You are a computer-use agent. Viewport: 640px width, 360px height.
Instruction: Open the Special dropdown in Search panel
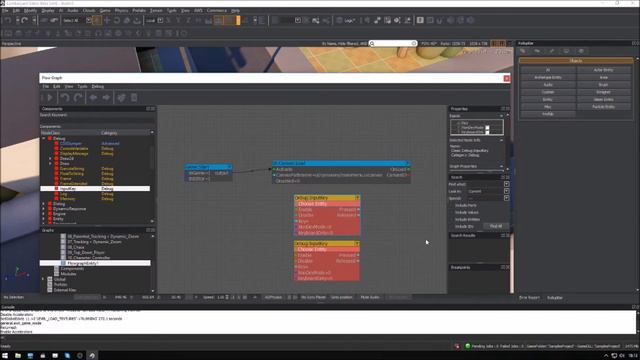point(506,198)
